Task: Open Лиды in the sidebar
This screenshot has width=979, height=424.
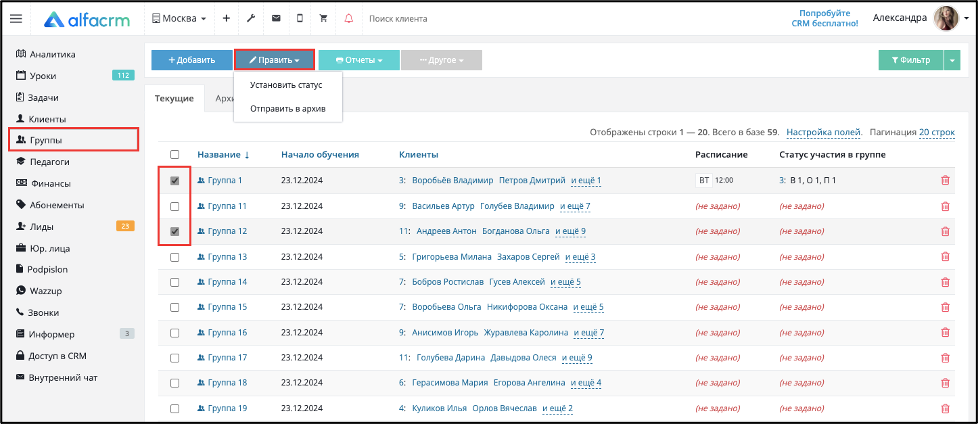Action: 34,227
